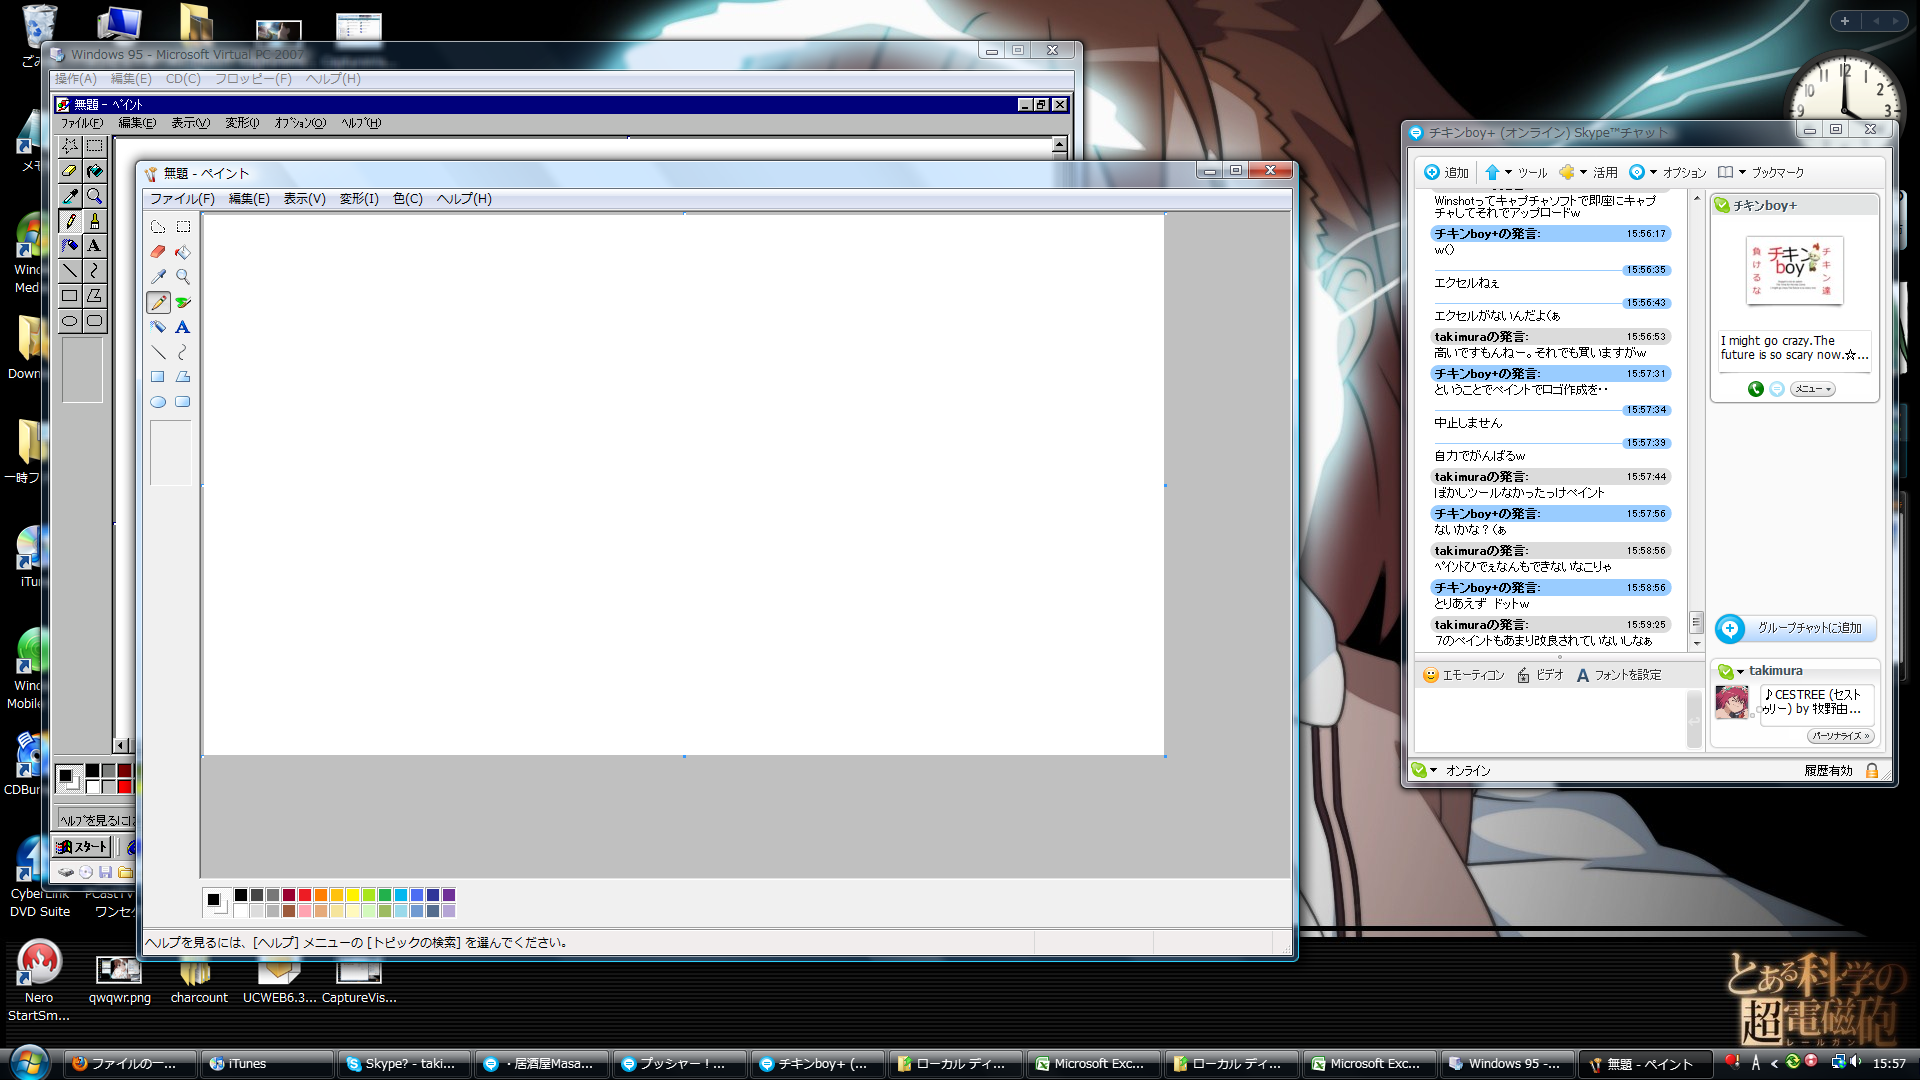Image resolution: width=1920 pixels, height=1080 pixels.
Task: Select the eraser tool in Windows 95 Paint
Action: 69,171
